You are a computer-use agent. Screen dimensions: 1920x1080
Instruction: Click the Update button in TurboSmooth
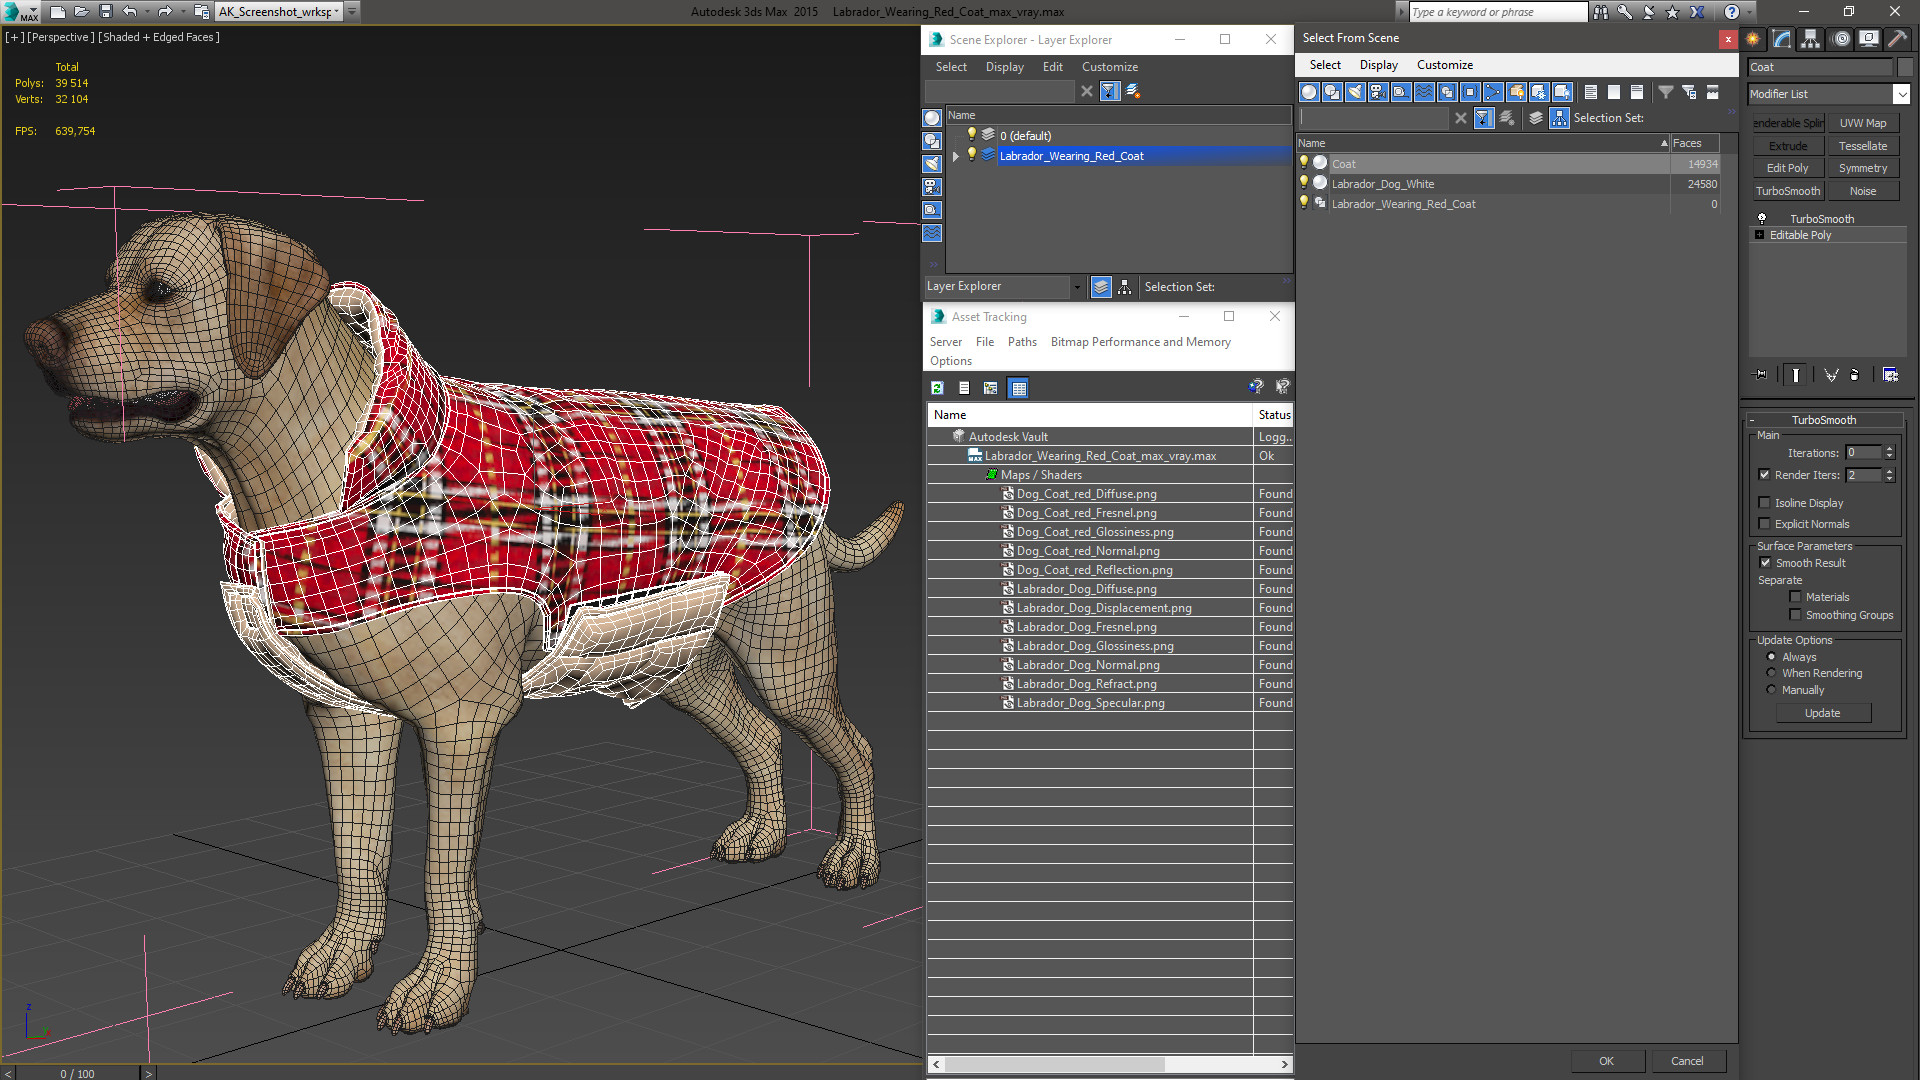tap(1822, 713)
